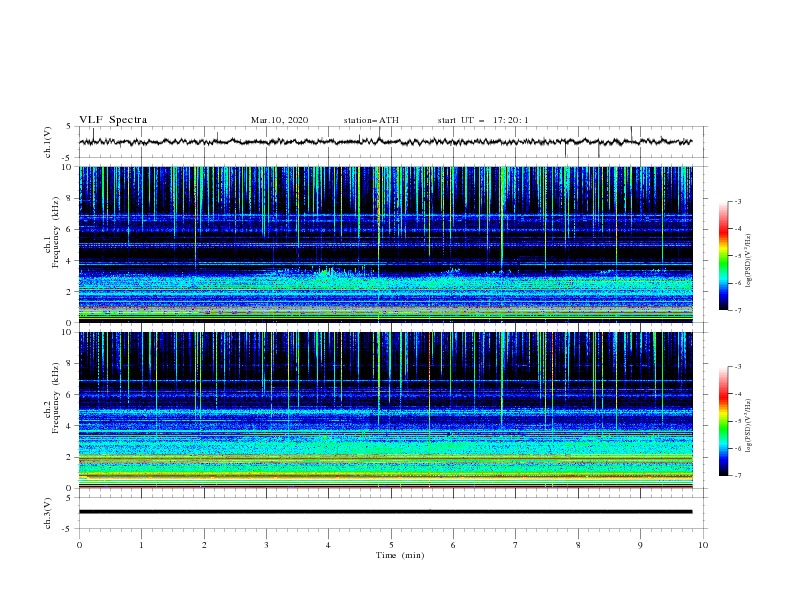
Task: Click the 1 tick on the Time axis
Action: click(142, 545)
